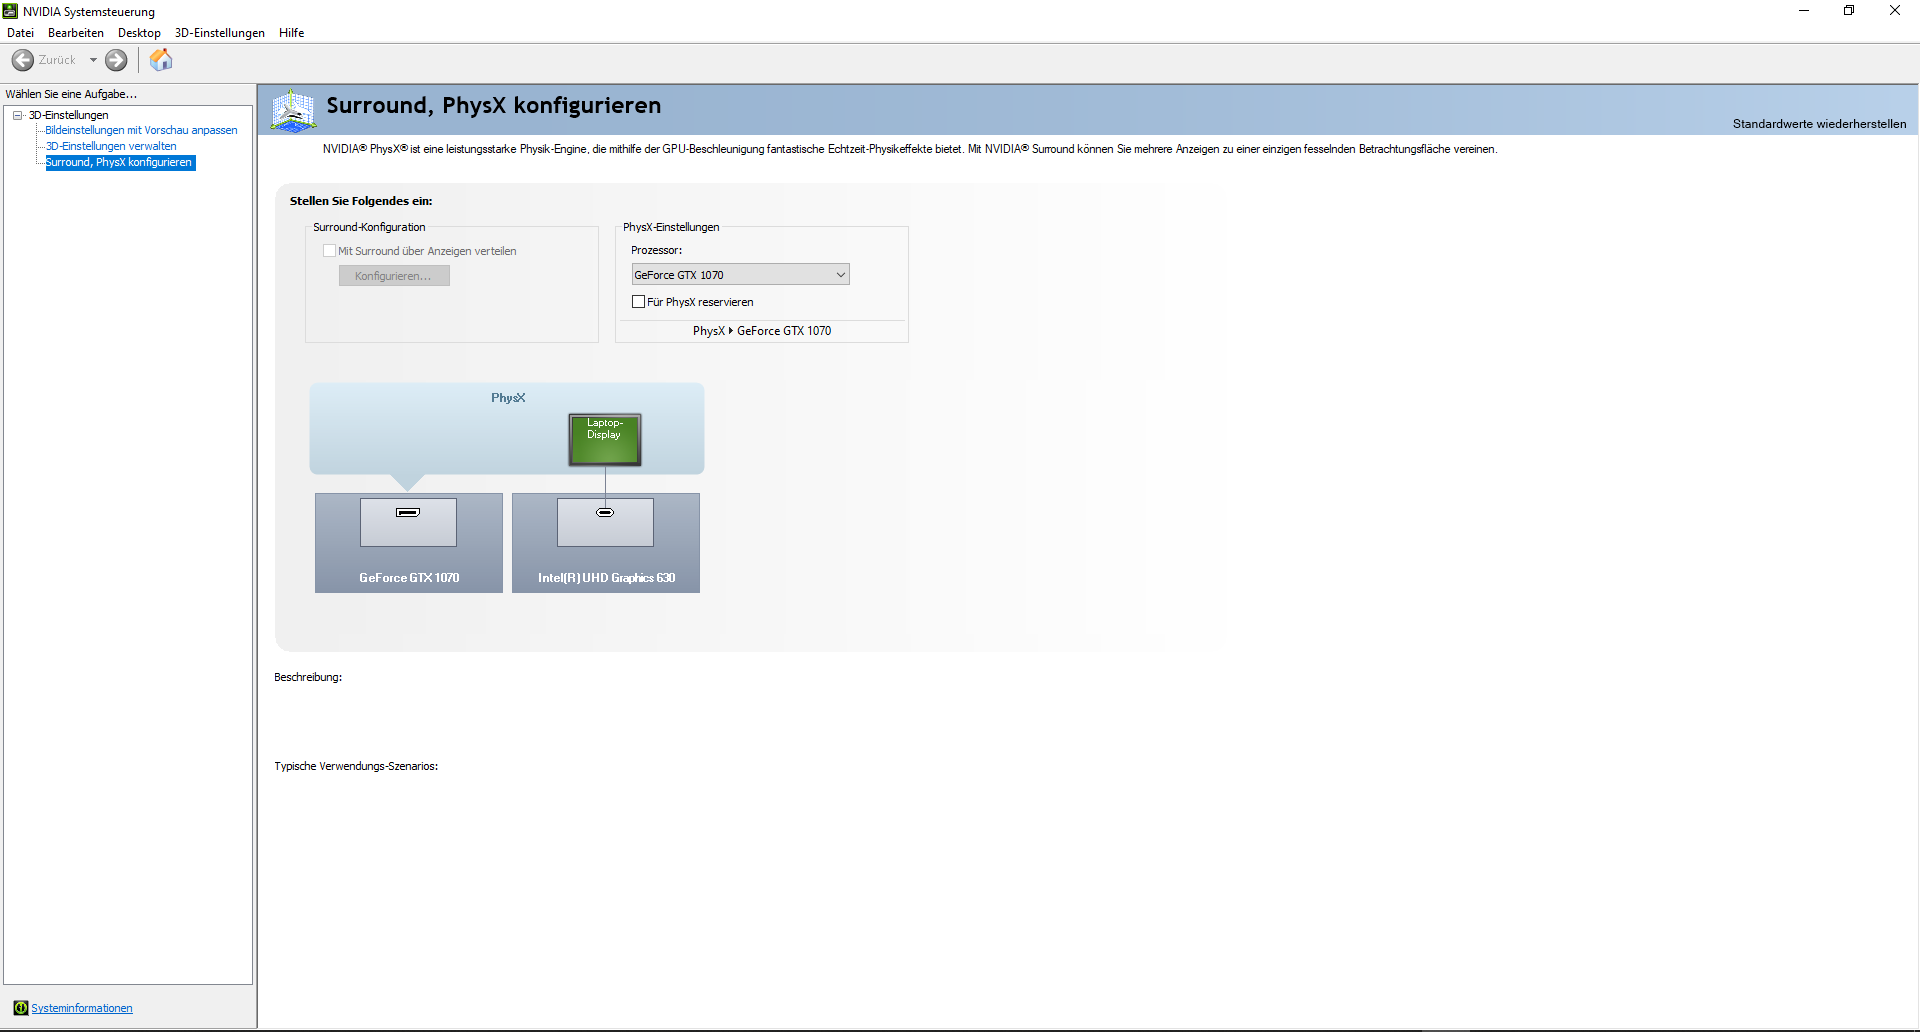The width and height of the screenshot is (1920, 1032).
Task: Restore down the NVIDIA Systemsteuerung window
Action: click(1849, 11)
